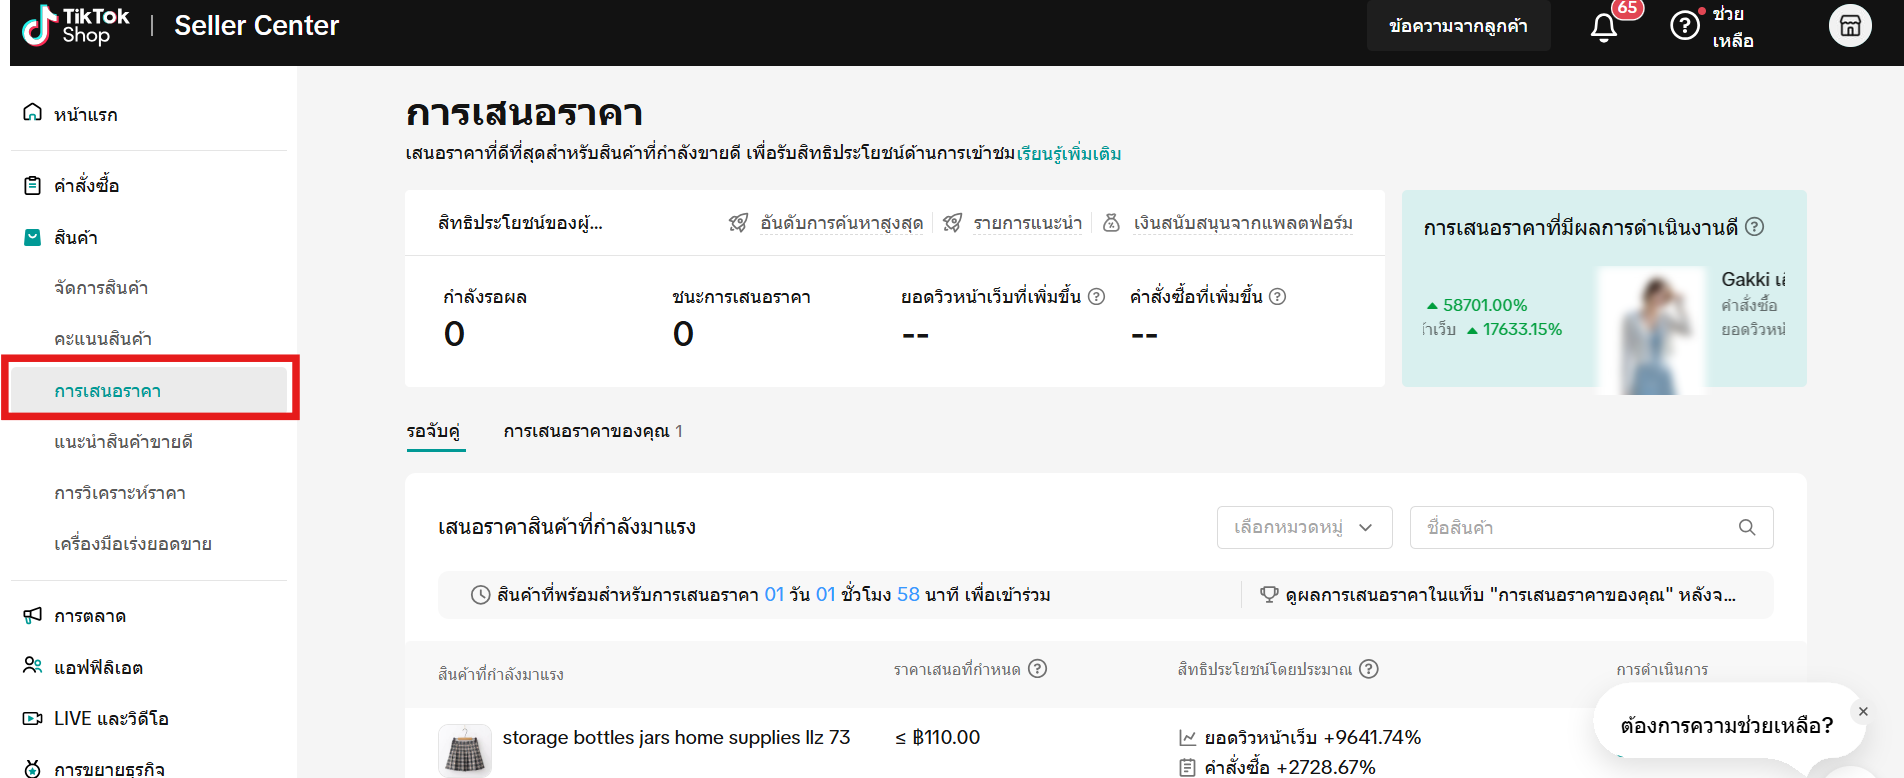Click the help icon beside ยอดวิวหน้าเว็บที่เพิ่มขึ้น

[x=1096, y=296]
